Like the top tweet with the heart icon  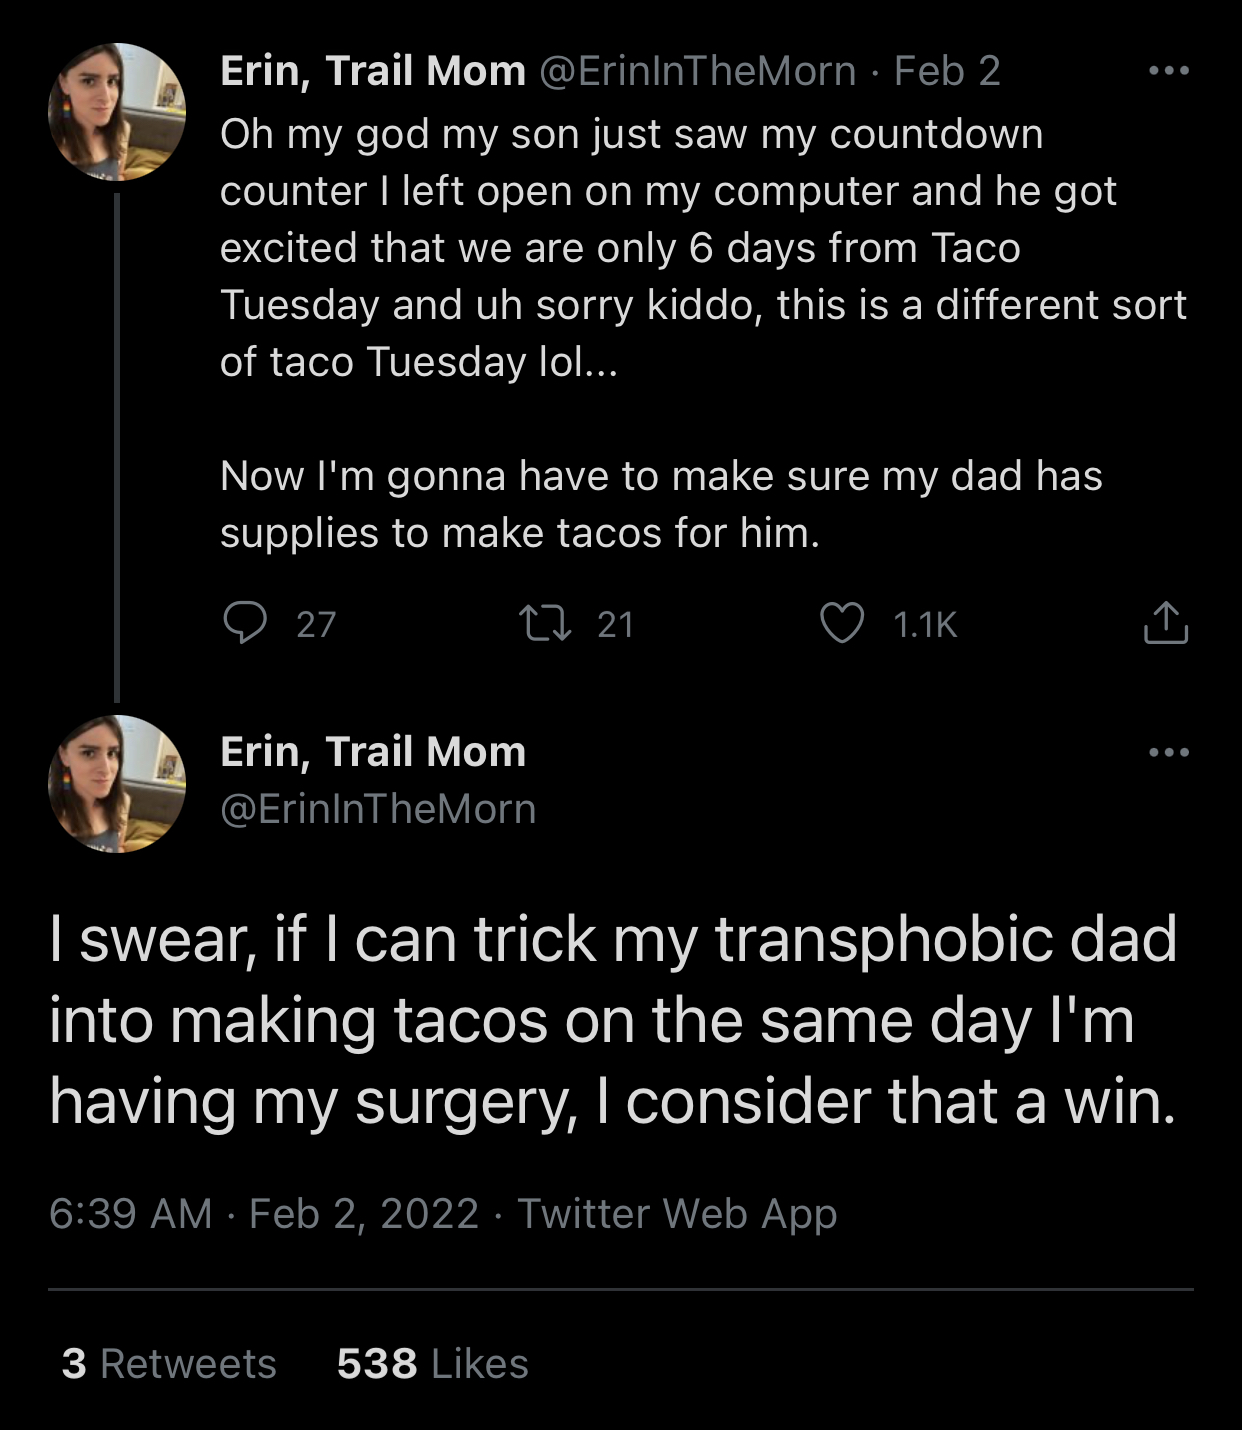842,623
